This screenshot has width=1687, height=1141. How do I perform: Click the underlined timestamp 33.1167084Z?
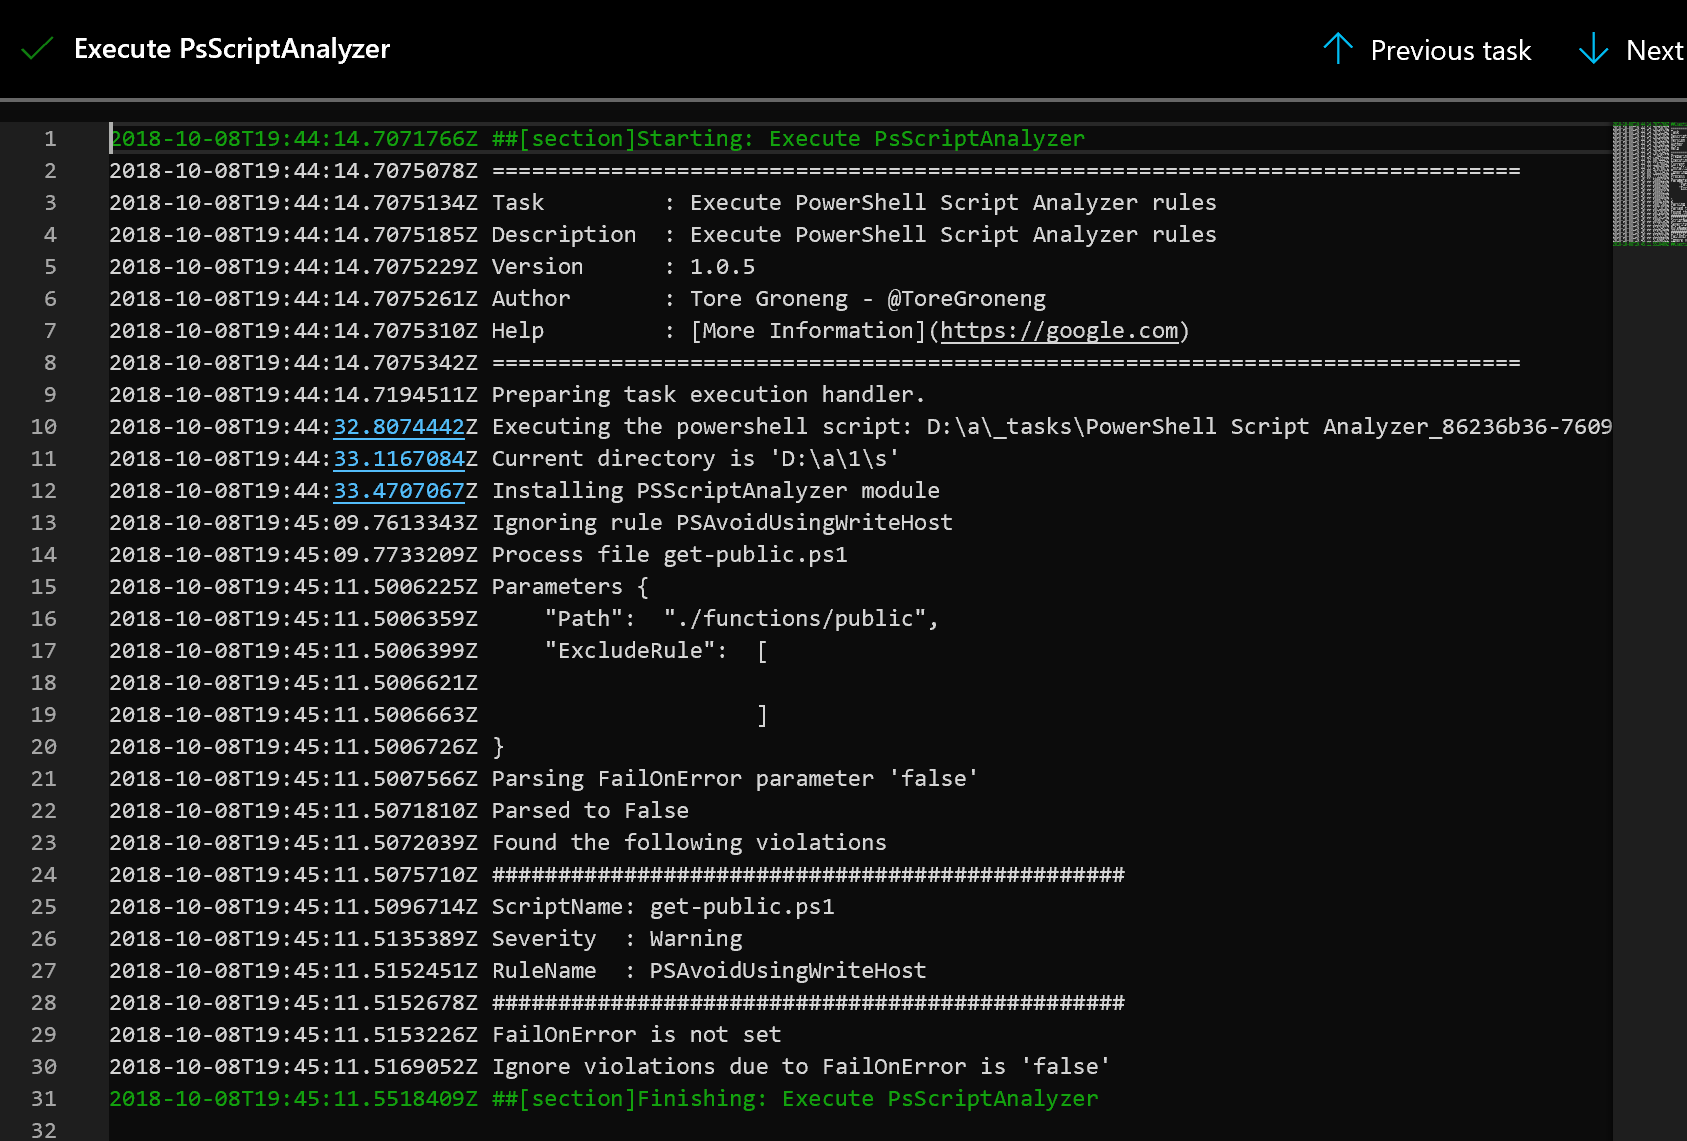click(x=399, y=458)
